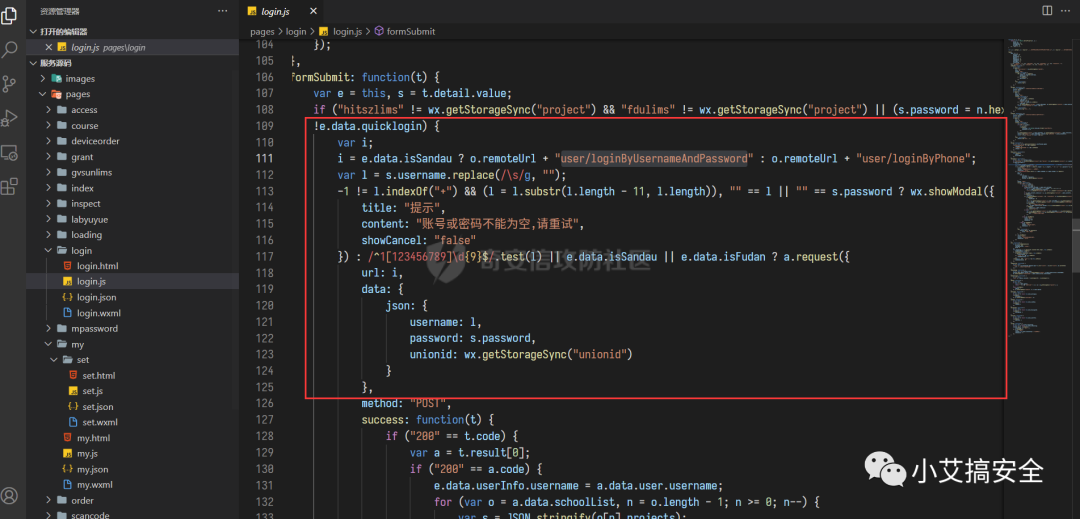Viewport: 1080px width, 519px height.
Task: Click line number 111 in gutter
Action: point(265,158)
